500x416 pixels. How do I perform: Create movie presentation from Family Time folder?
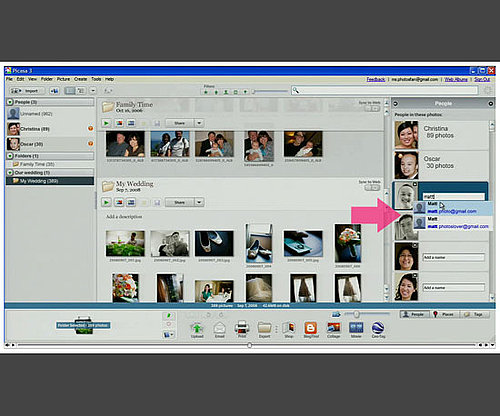tap(131, 123)
